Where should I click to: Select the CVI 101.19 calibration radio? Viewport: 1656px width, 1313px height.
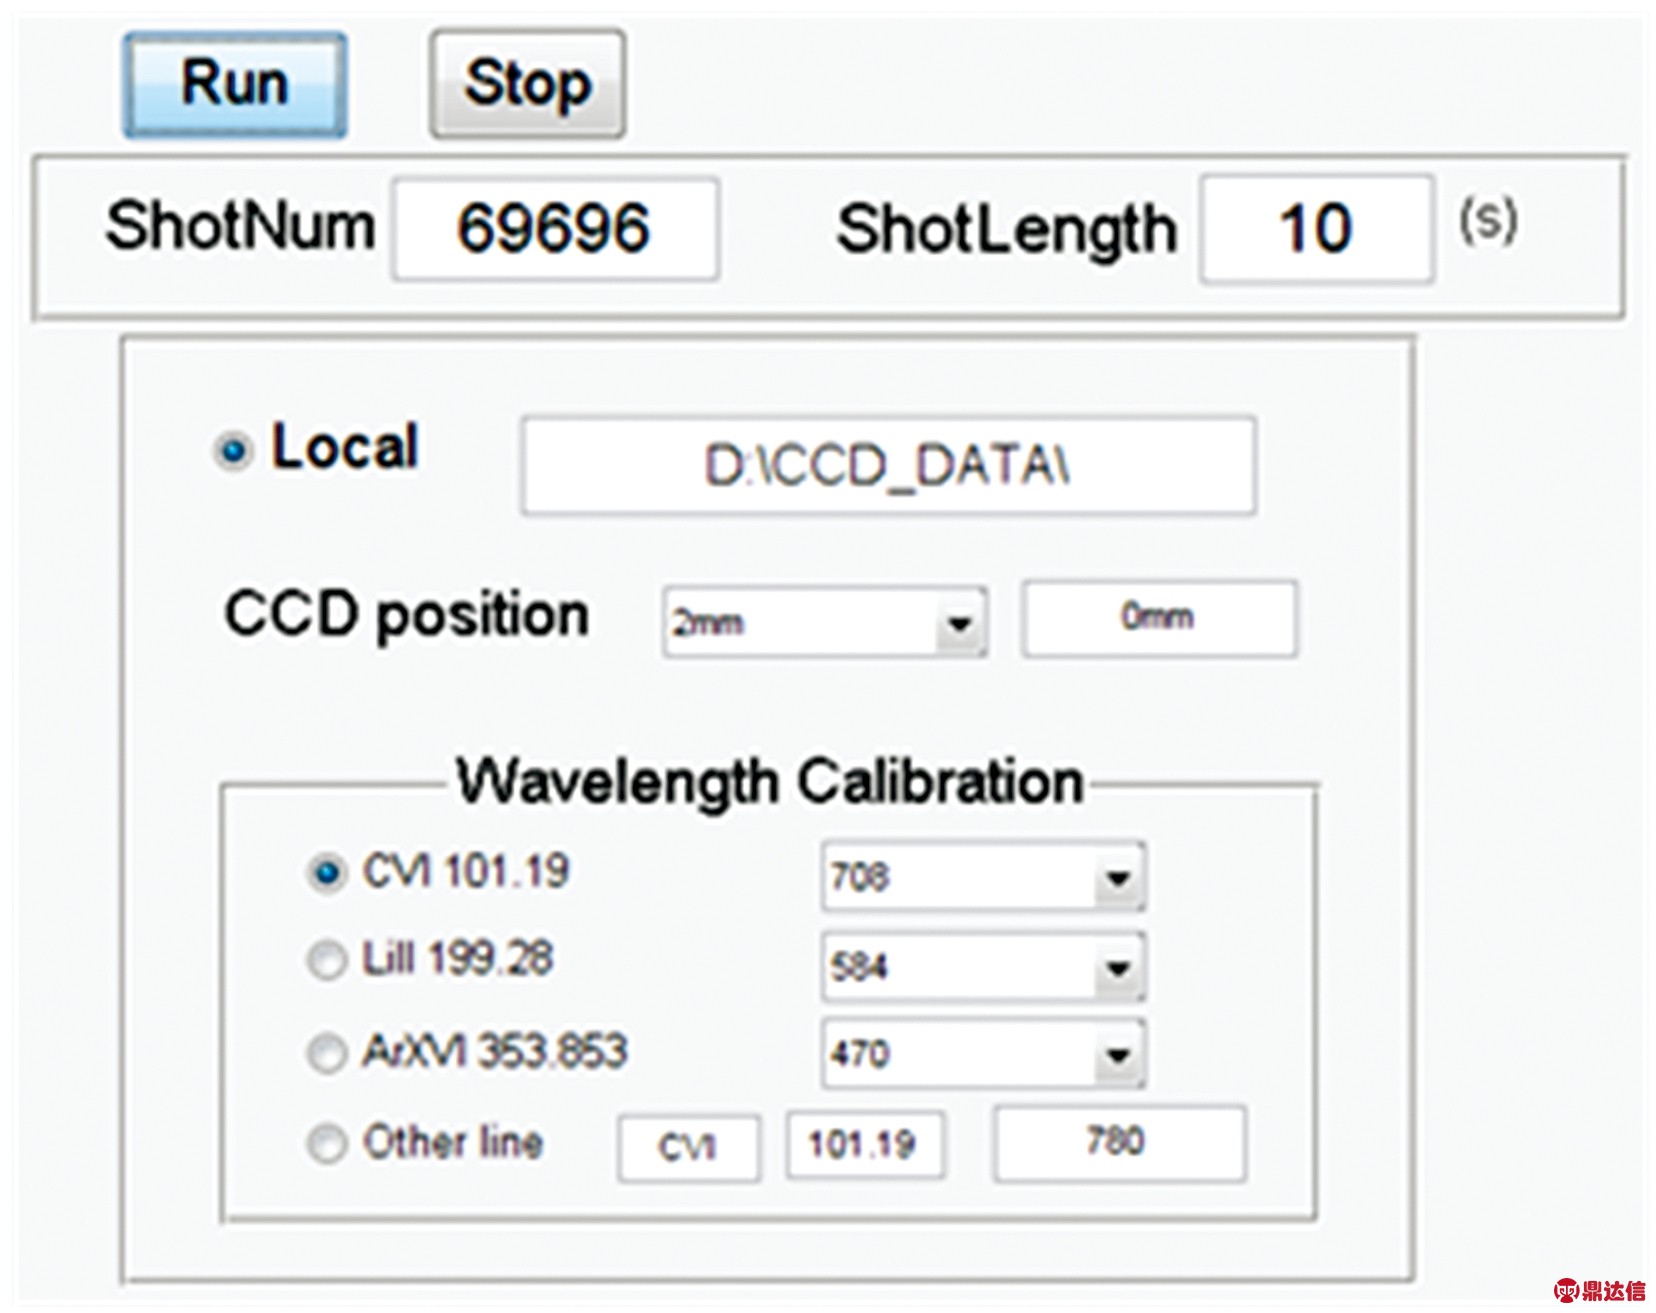(326, 873)
